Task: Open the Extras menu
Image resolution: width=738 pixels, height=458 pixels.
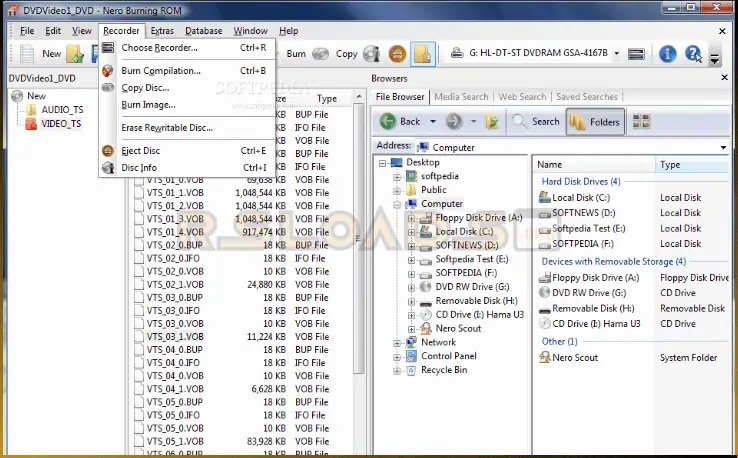Action: pyautogui.click(x=162, y=31)
